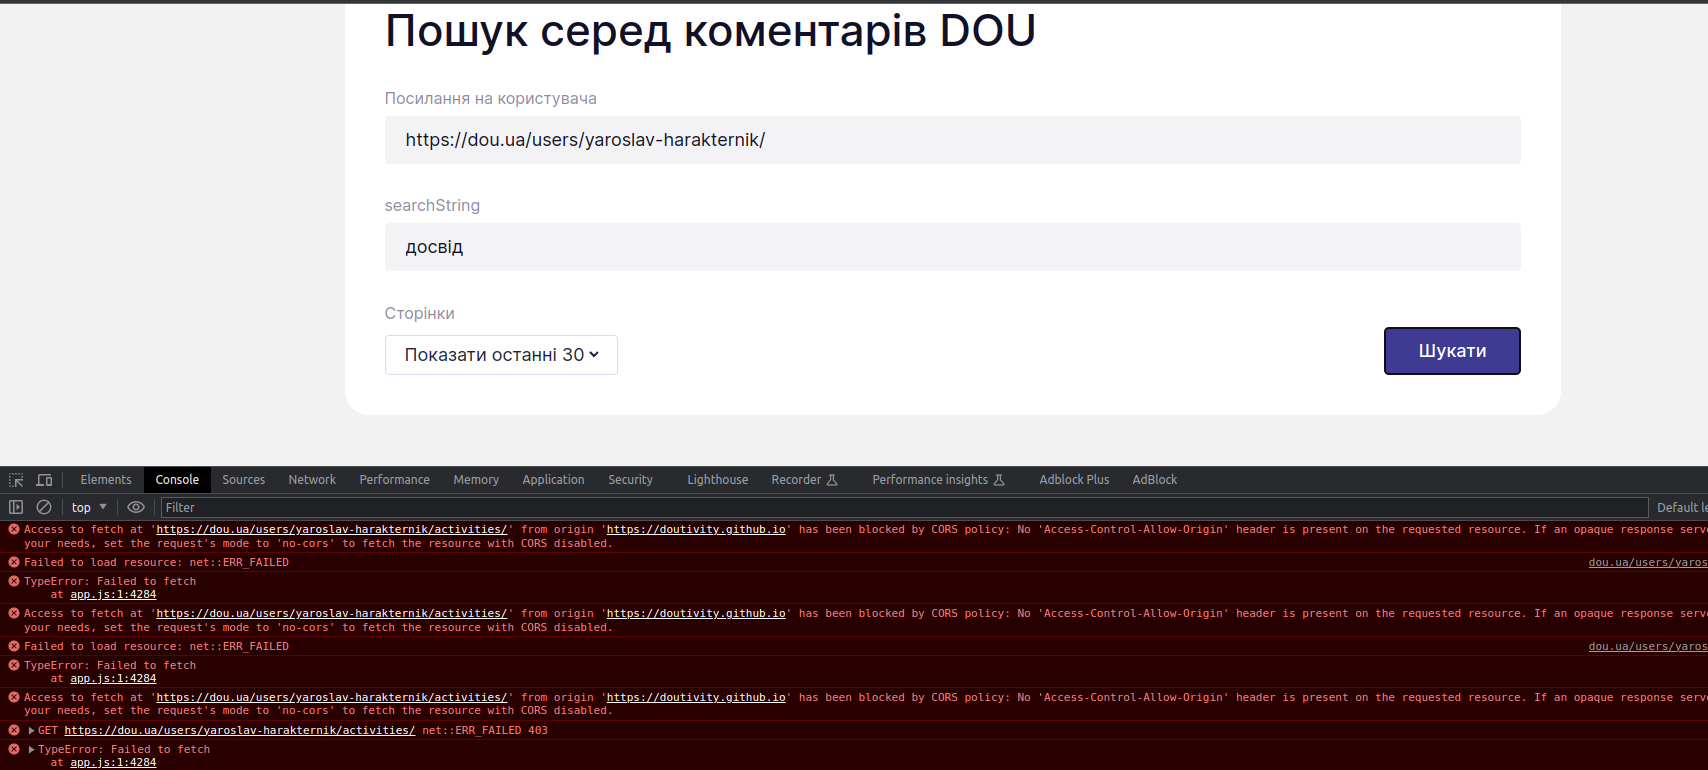The width and height of the screenshot is (1708, 770).
Task: Open the Default levels dropdown
Action: 1682,507
